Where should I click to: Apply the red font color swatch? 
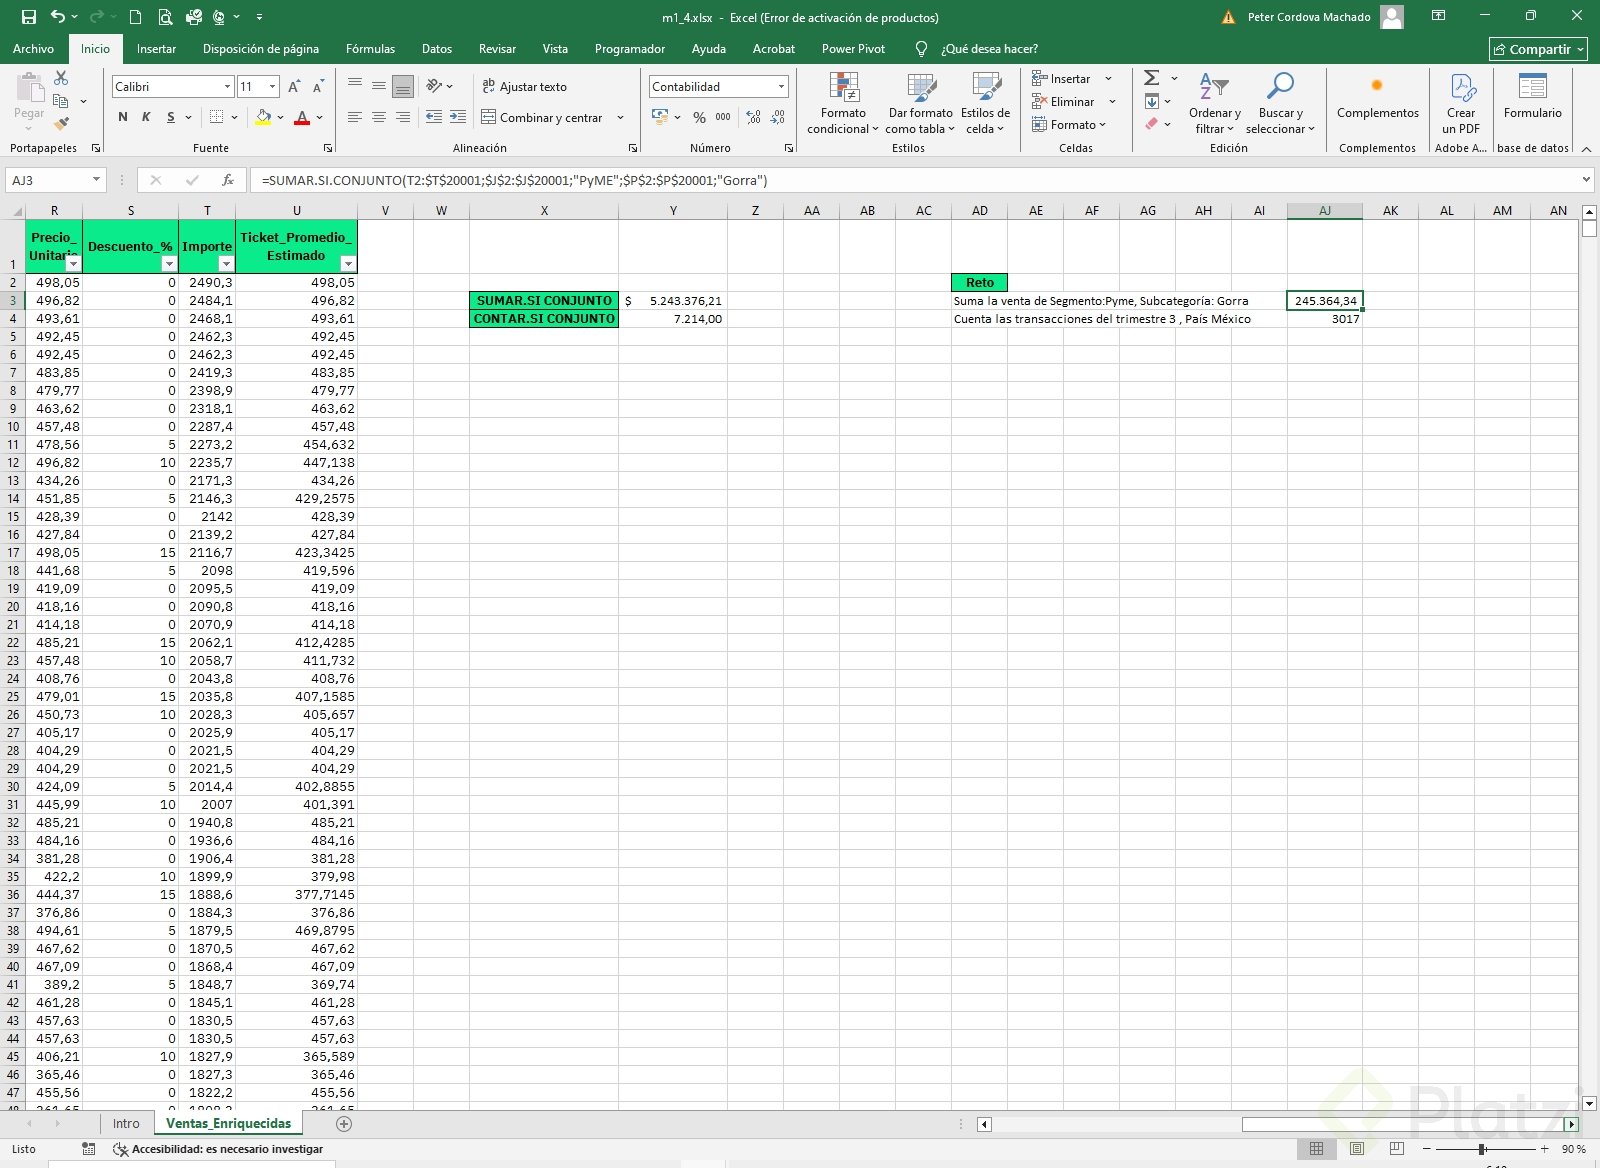pyautogui.click(x=302, y=117)
